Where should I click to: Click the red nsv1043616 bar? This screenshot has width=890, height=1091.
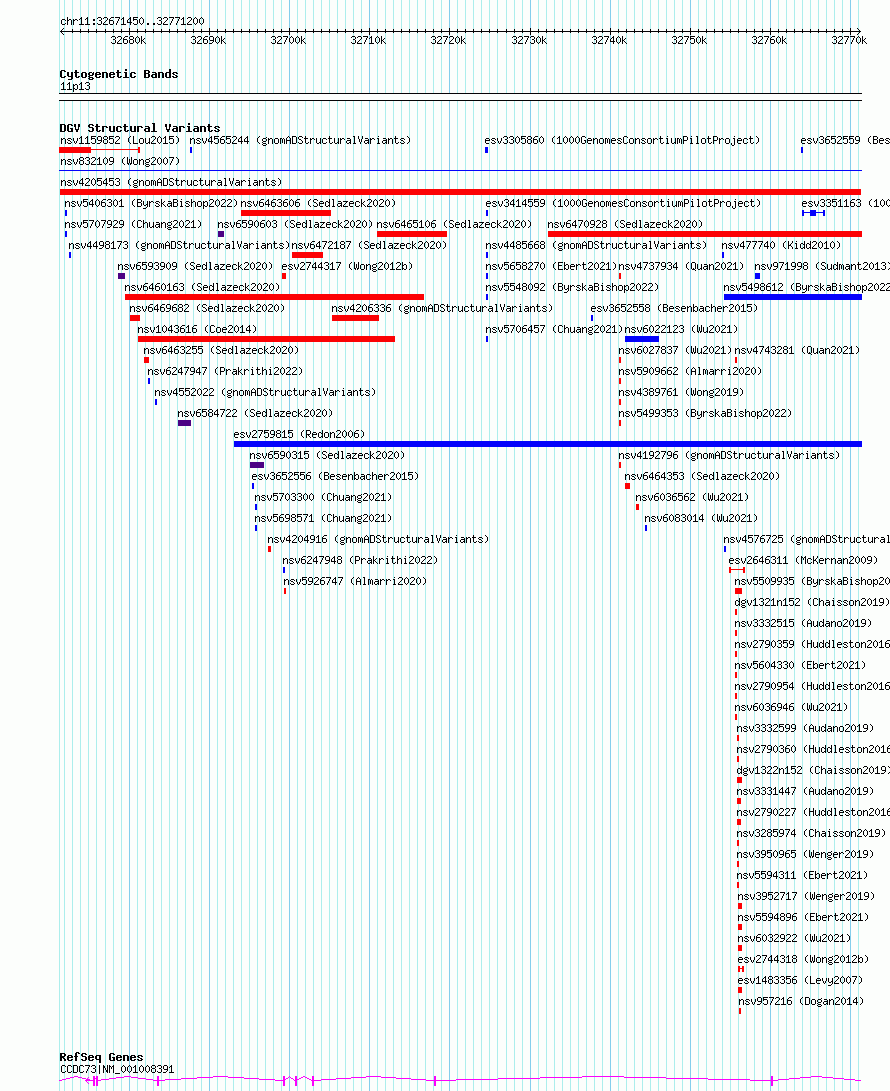pyautogui.click(x=267, y=338)
